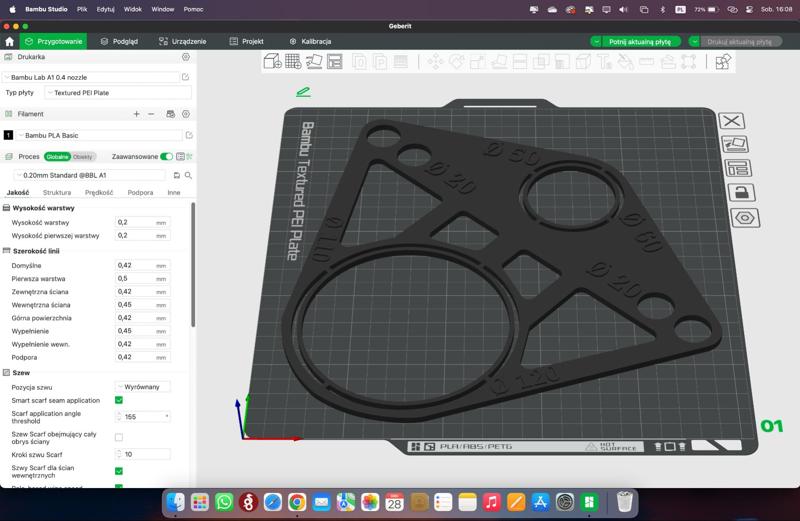This screenshot has width=800, height=521.
Task: Open Filament settings gear icon
Action: [186, 114]
